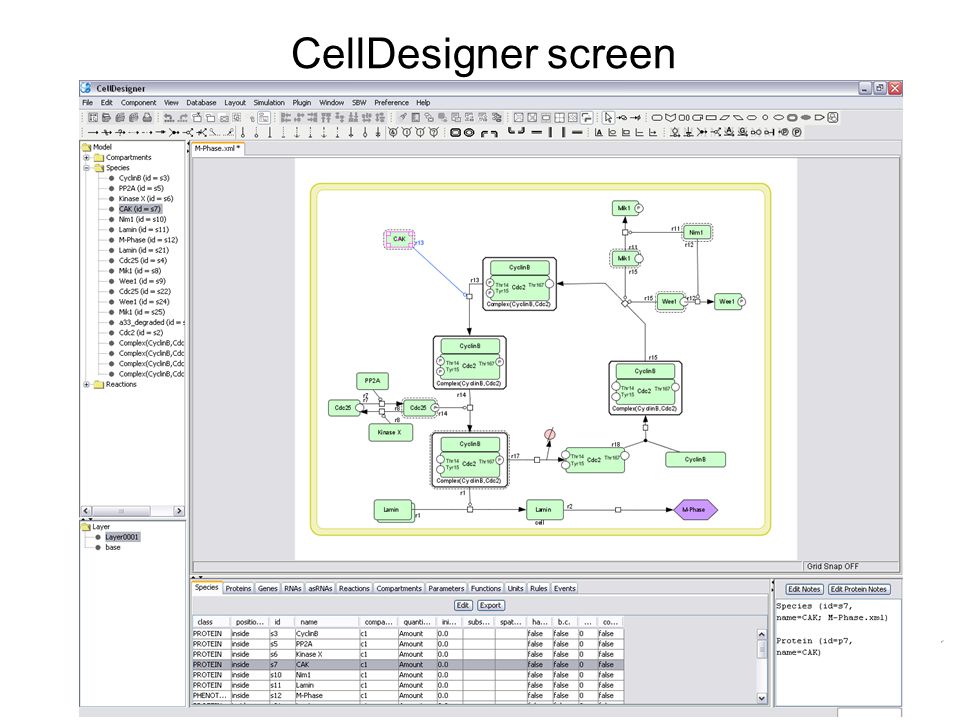Expand the Compartments tree folder
The image size is (960, 720).
click(x=86, y=157)
